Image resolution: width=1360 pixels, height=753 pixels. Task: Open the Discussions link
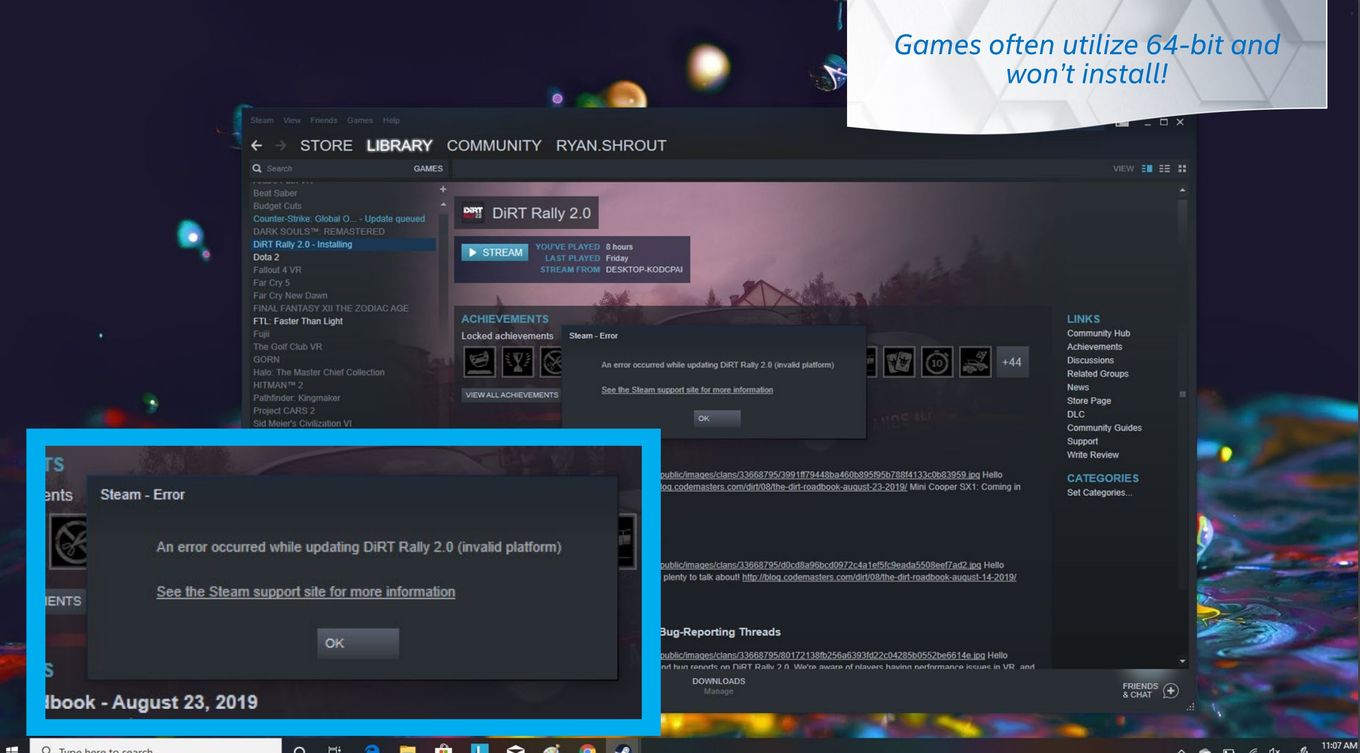pos(1090,361)
